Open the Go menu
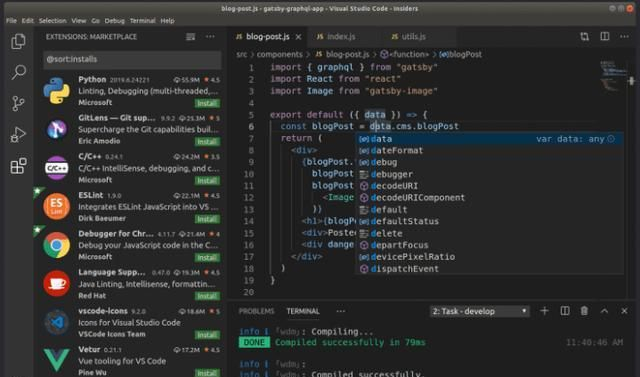Viewport: 640px width, 377px height. [x=96, y=20]
